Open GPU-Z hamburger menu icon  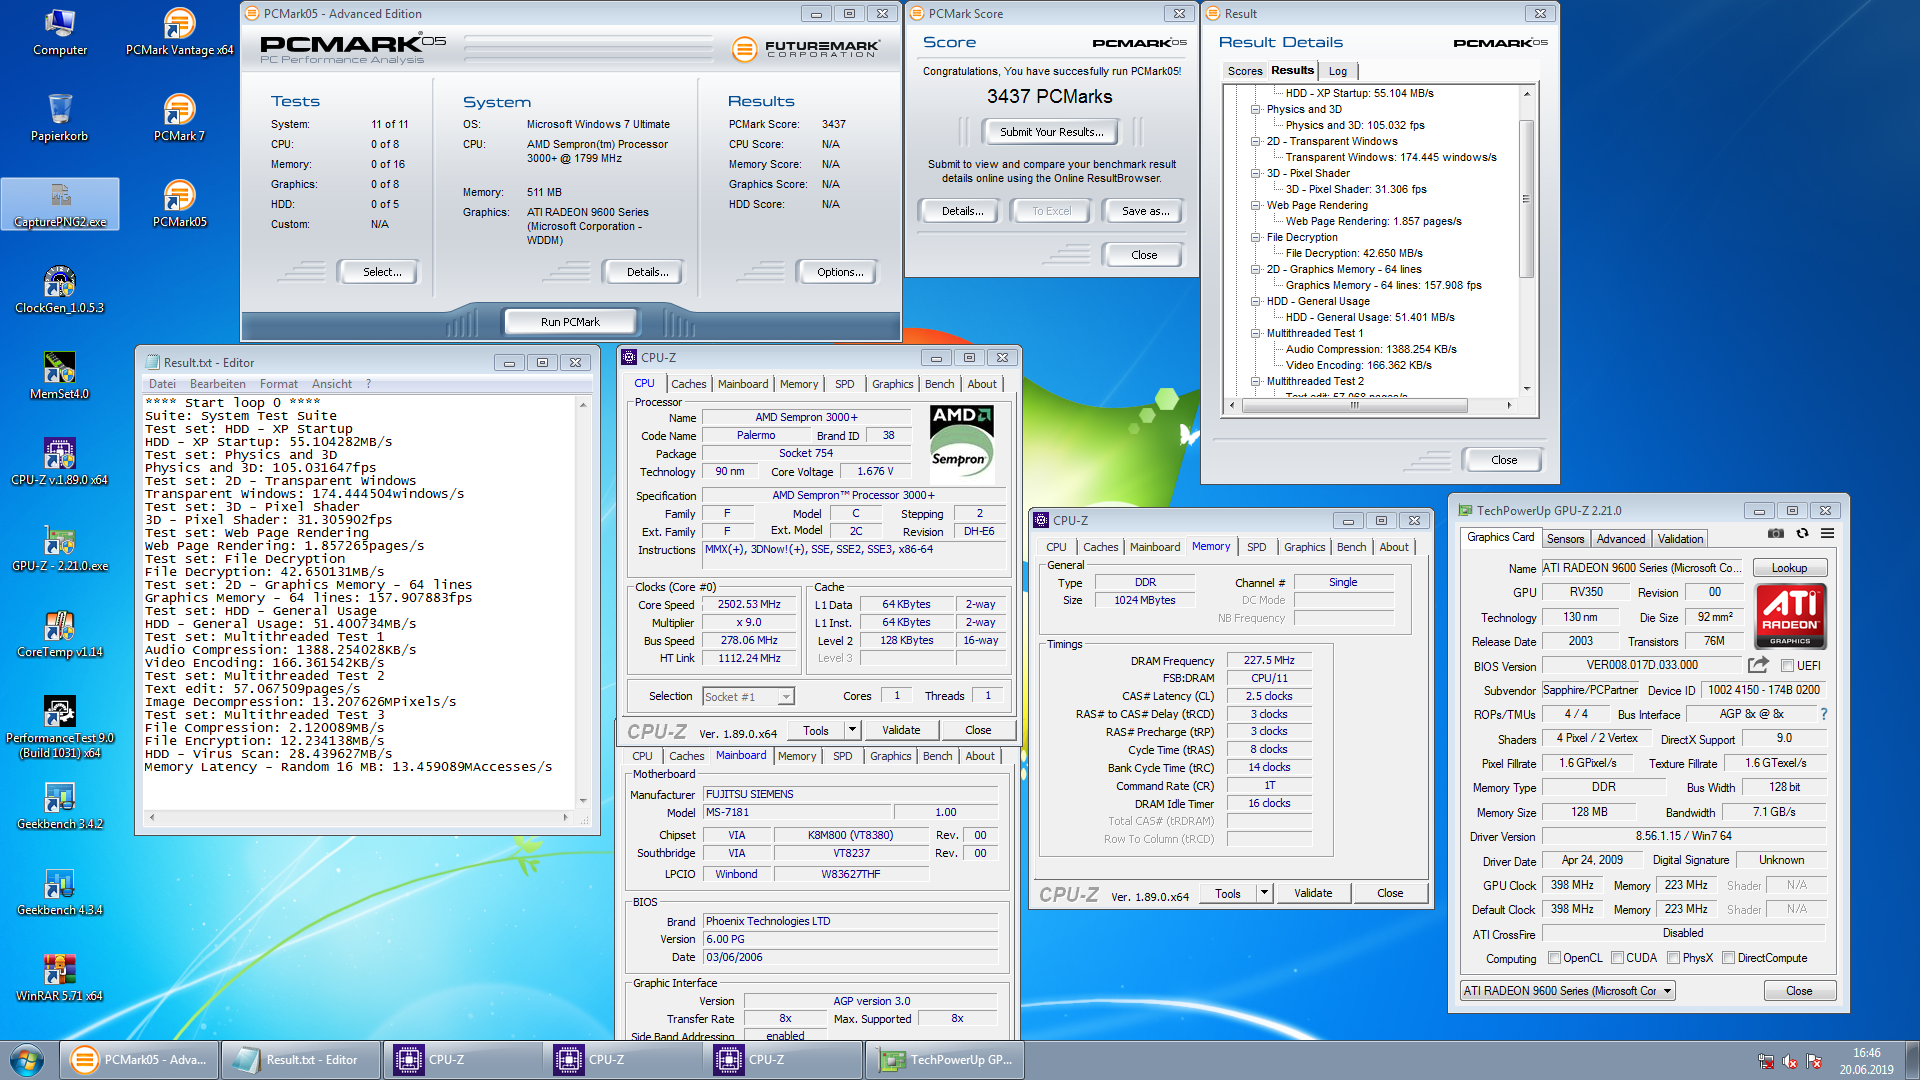[1827, 534]
